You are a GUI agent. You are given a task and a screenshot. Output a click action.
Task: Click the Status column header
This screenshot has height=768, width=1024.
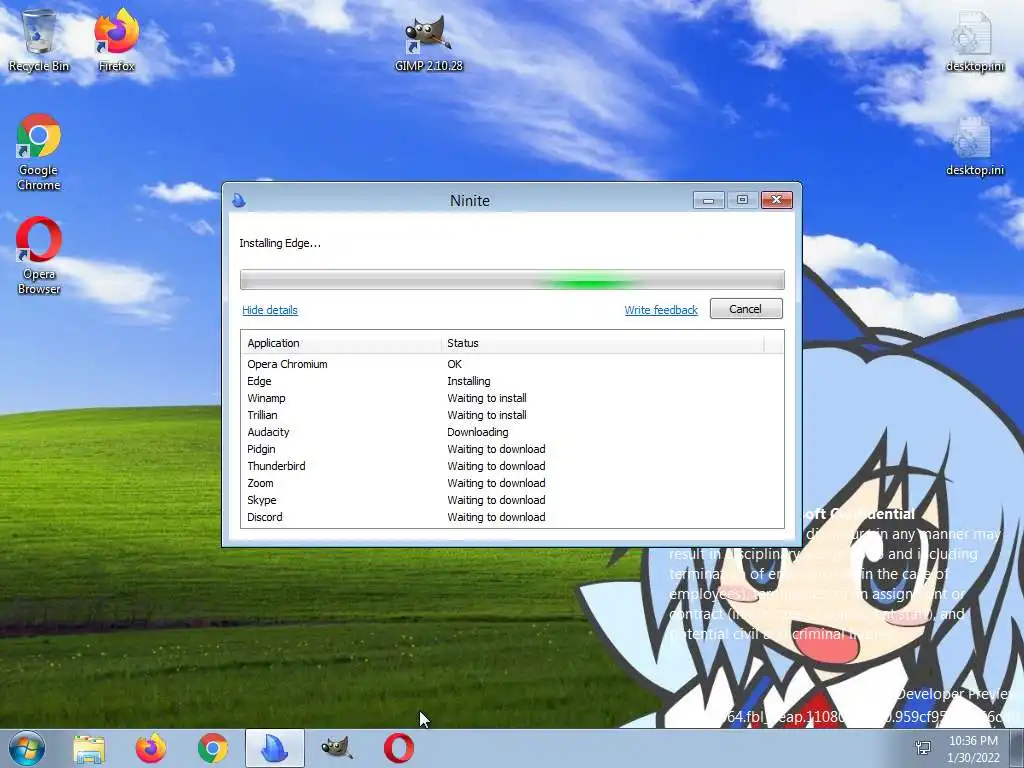[x=602, y=343]
